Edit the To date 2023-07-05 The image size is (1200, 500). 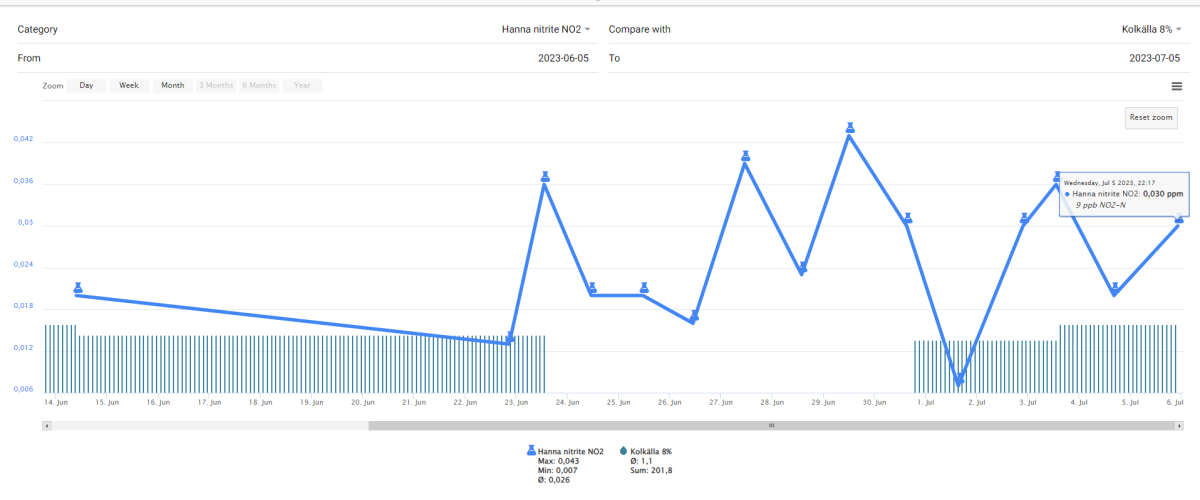1155,58
